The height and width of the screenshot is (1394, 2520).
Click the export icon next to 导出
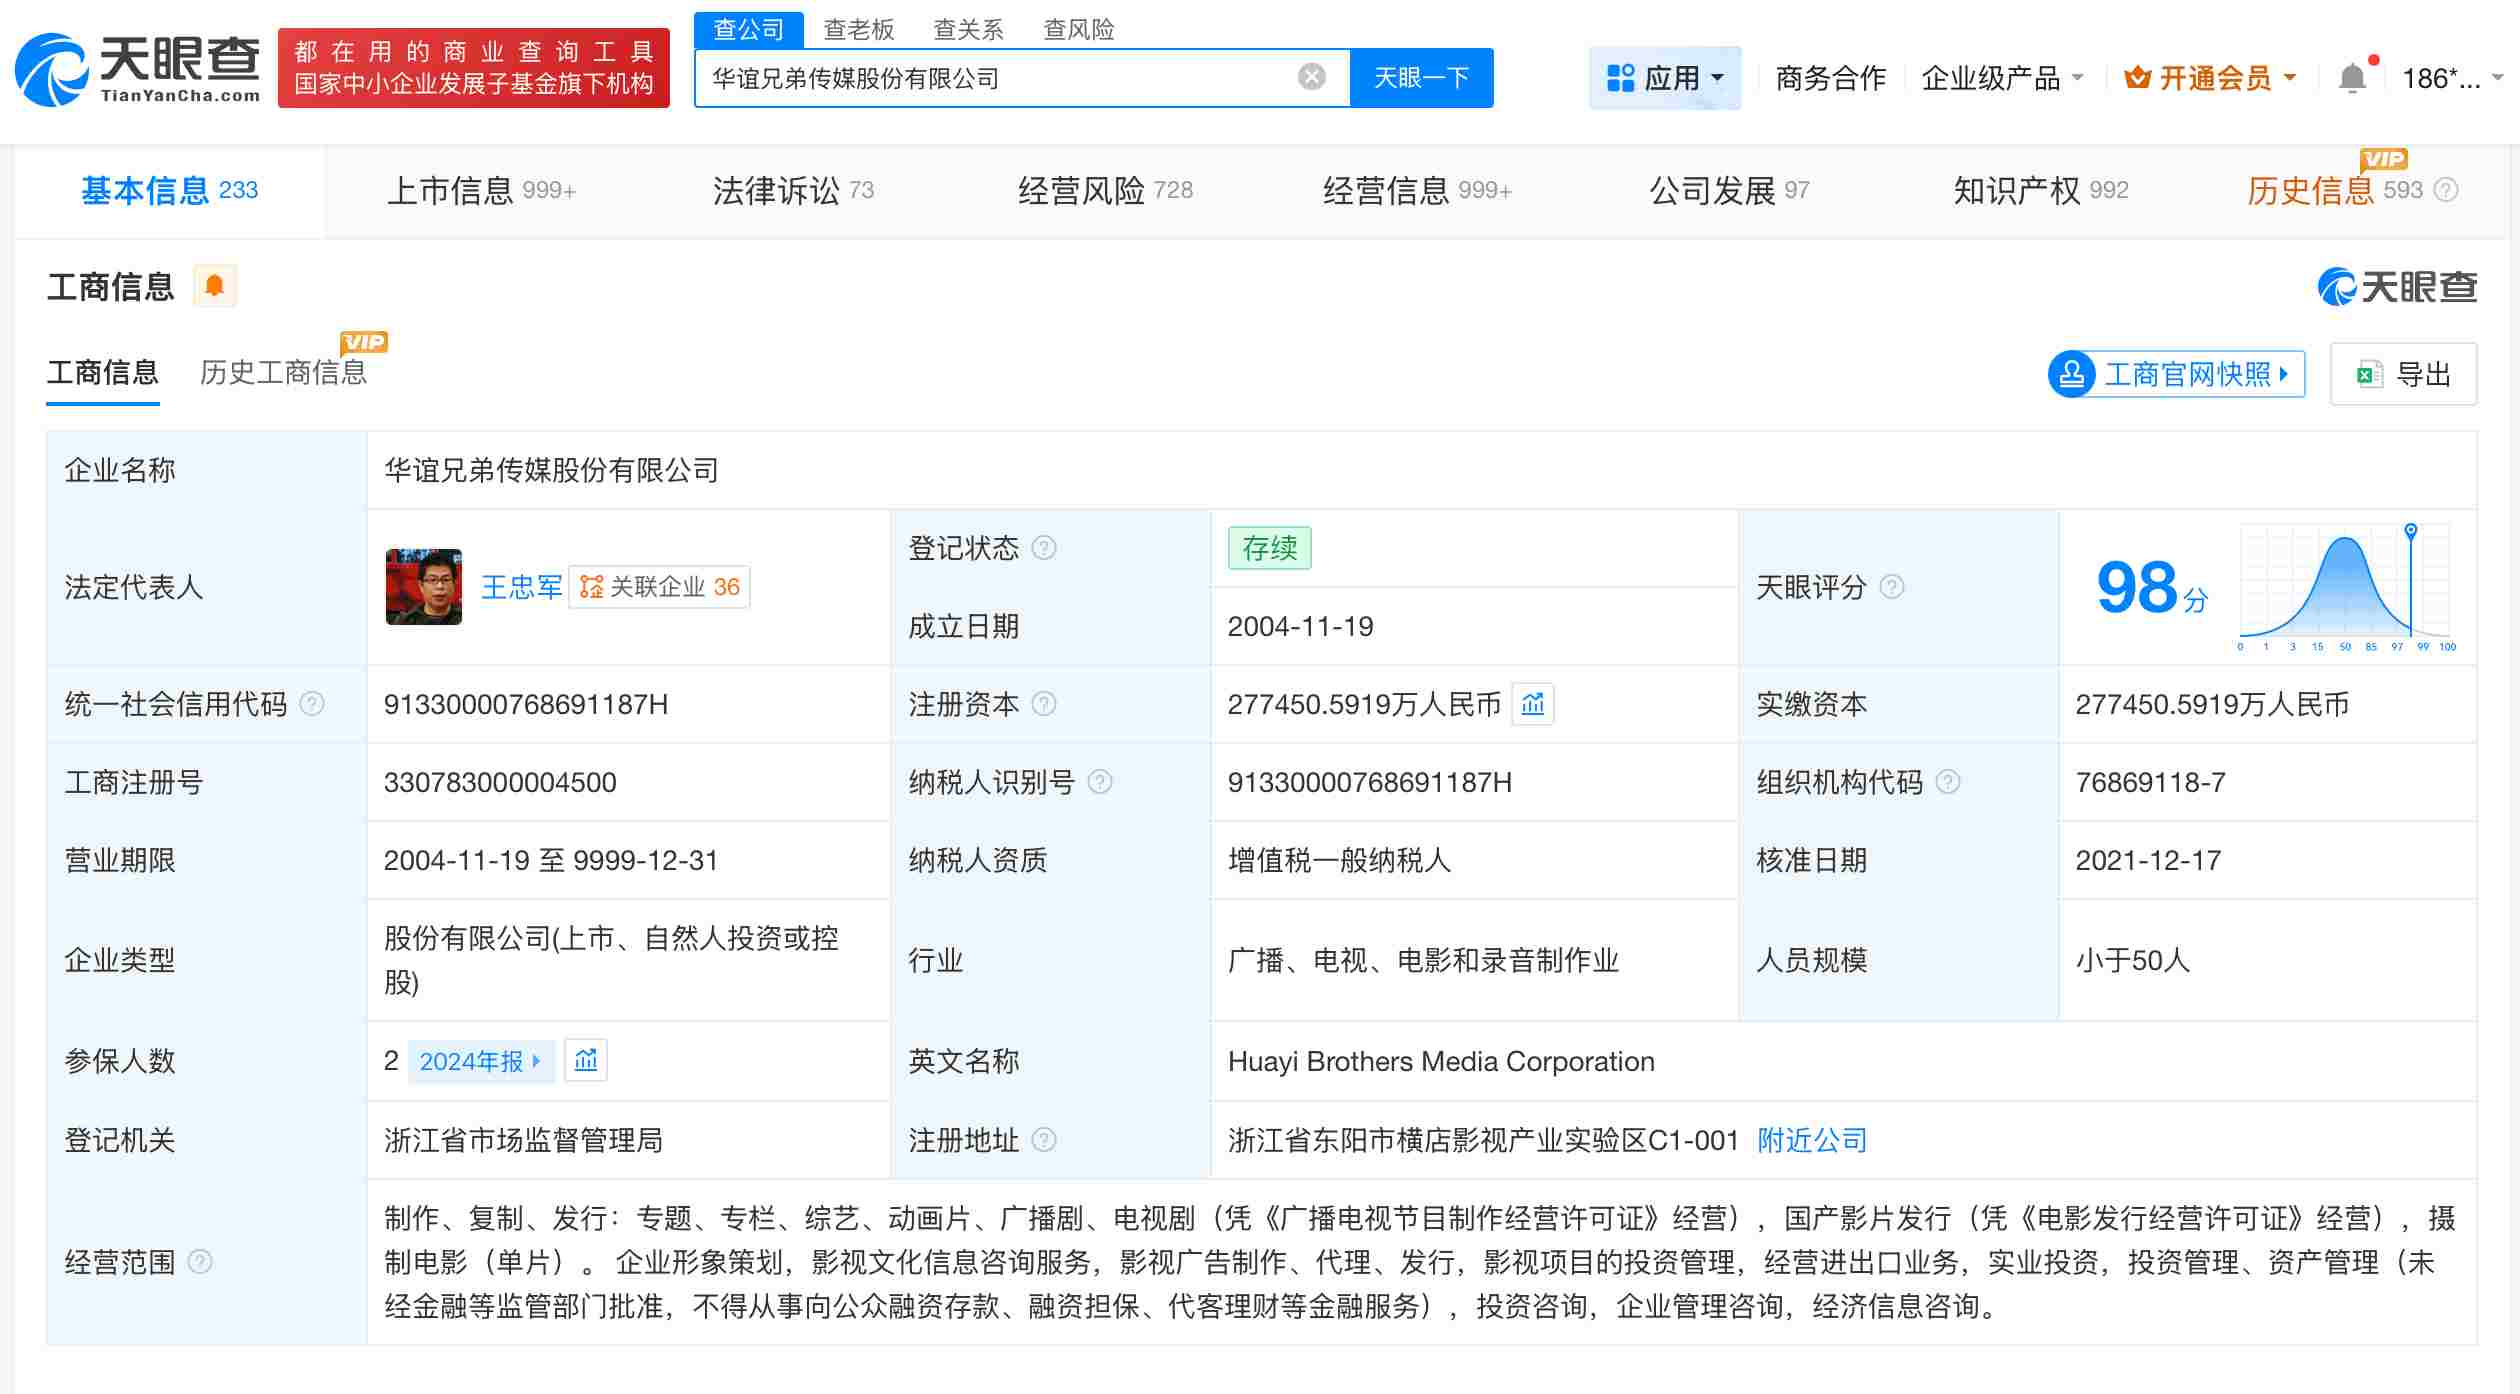(x=2368, y=374)
